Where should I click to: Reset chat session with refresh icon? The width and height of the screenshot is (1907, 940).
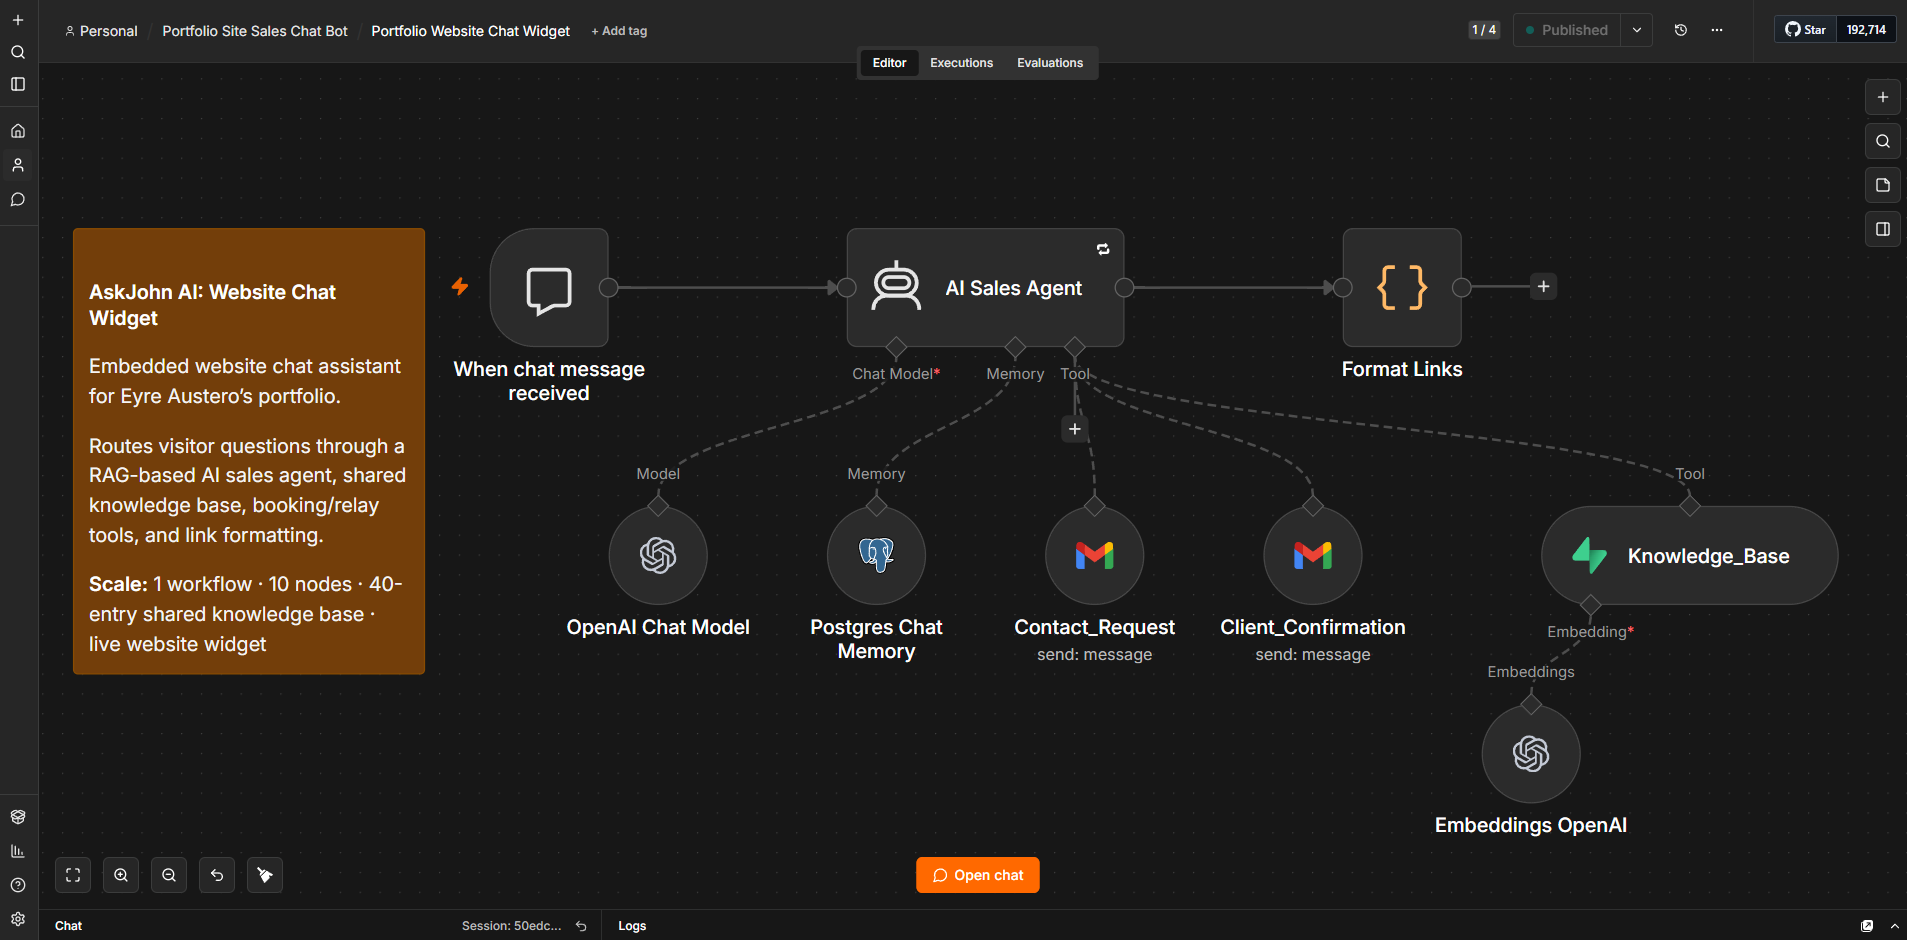581,926
